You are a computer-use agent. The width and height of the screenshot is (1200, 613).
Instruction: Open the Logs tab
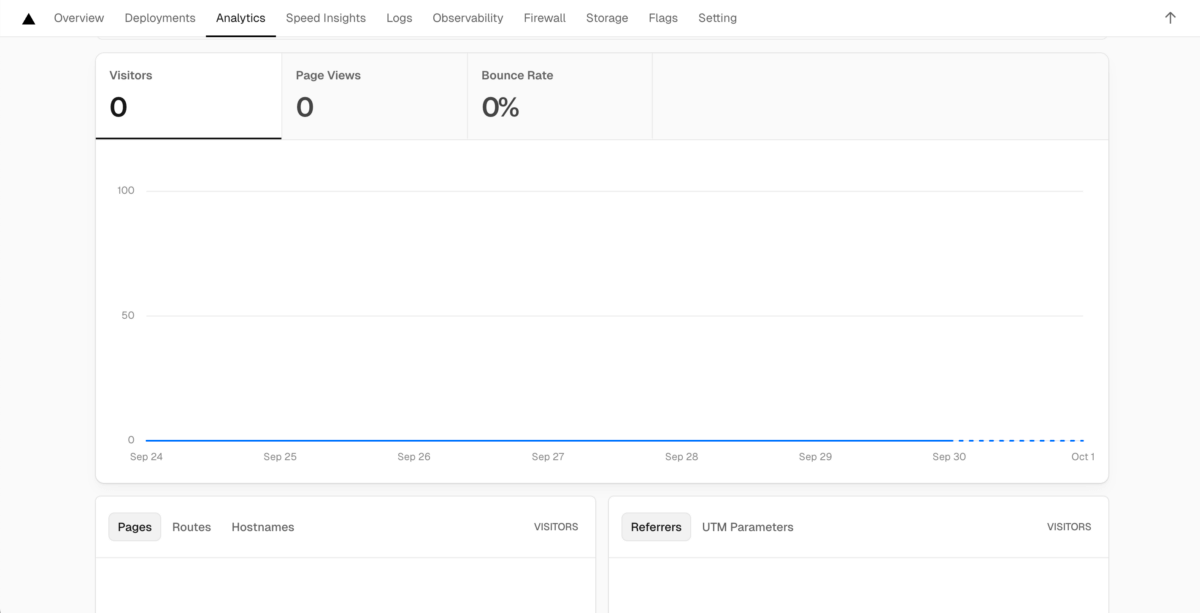[399, 18]
